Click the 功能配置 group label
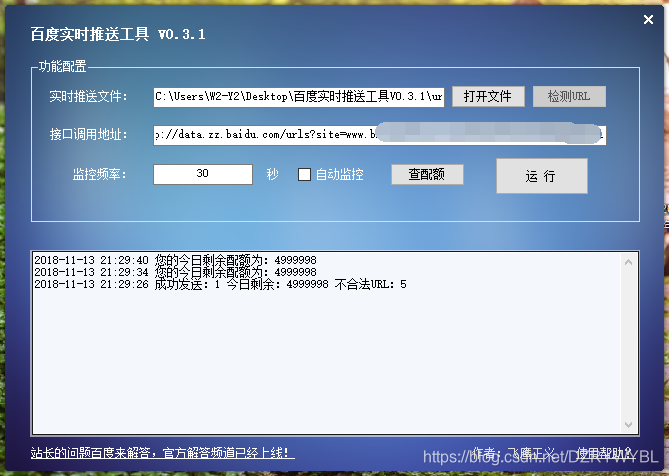The height and width of the screenshot is (476, 669). [62, 67]
